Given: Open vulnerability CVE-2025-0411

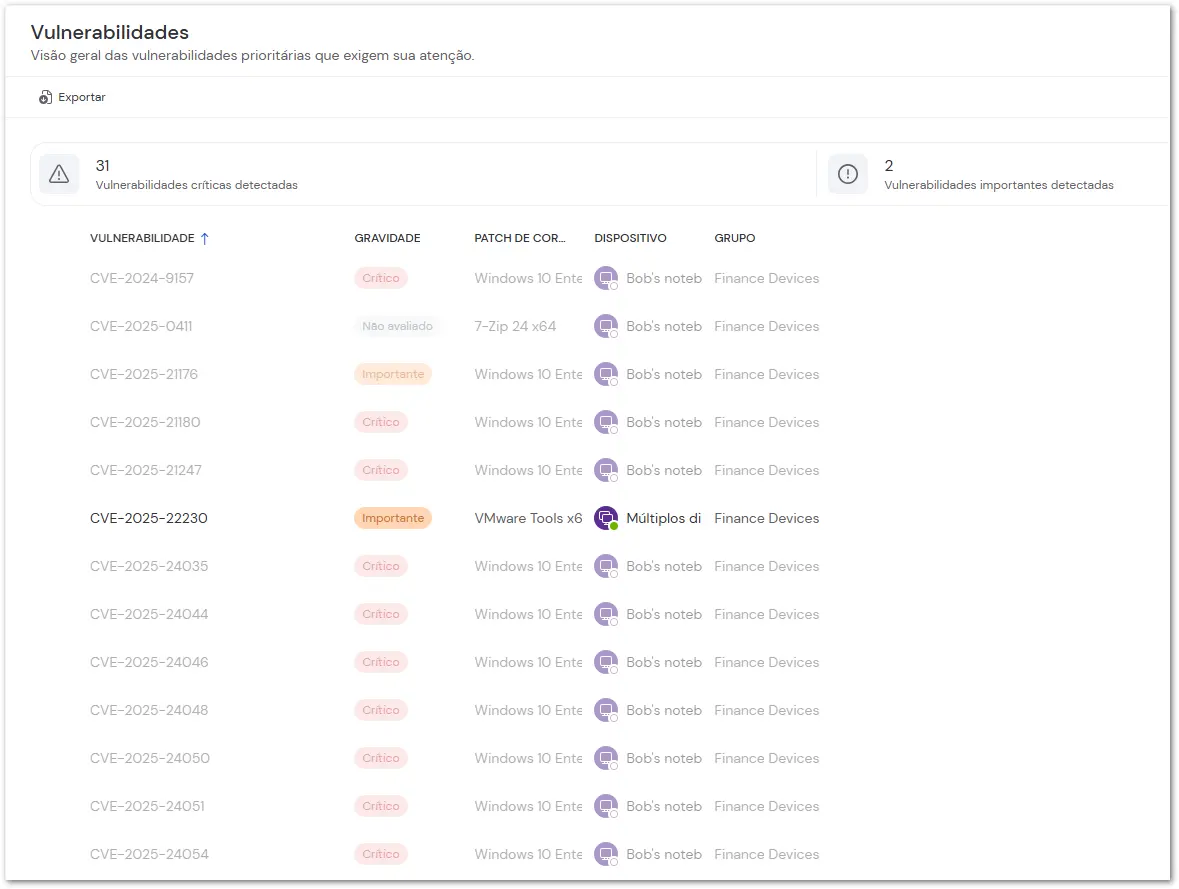Looking at the screenshot, I should coord(141,326).
